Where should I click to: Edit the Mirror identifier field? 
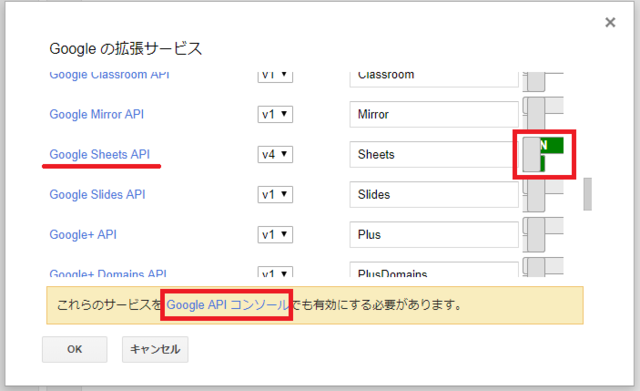434,114
